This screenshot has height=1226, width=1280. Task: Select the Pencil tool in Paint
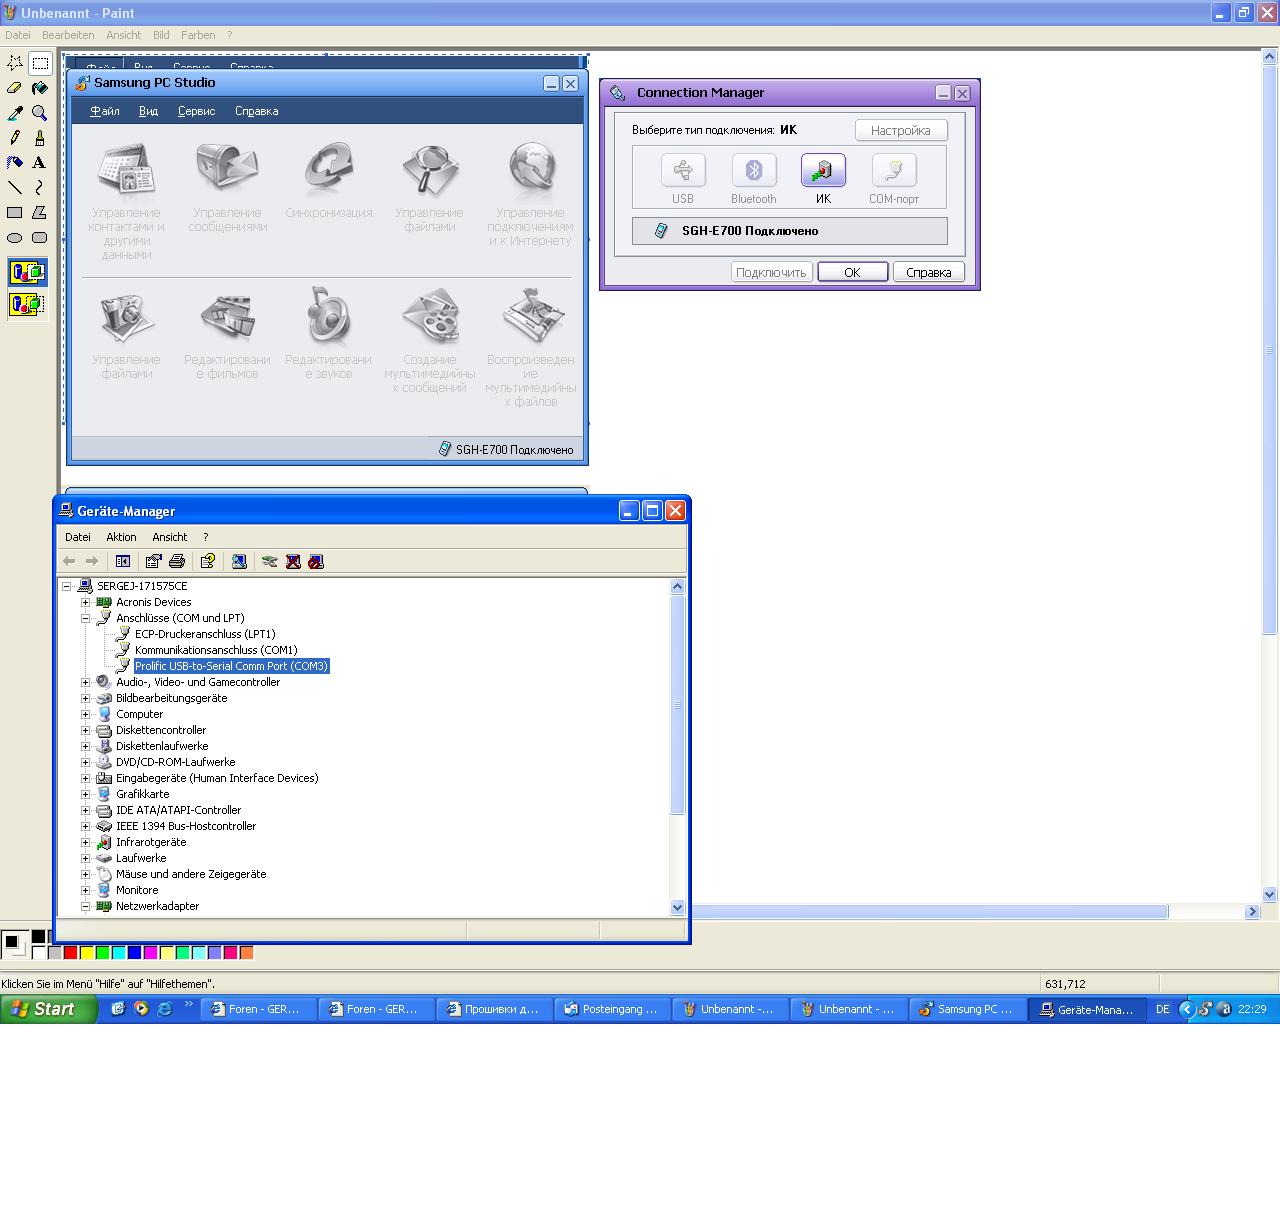click(x=15, y=138)
